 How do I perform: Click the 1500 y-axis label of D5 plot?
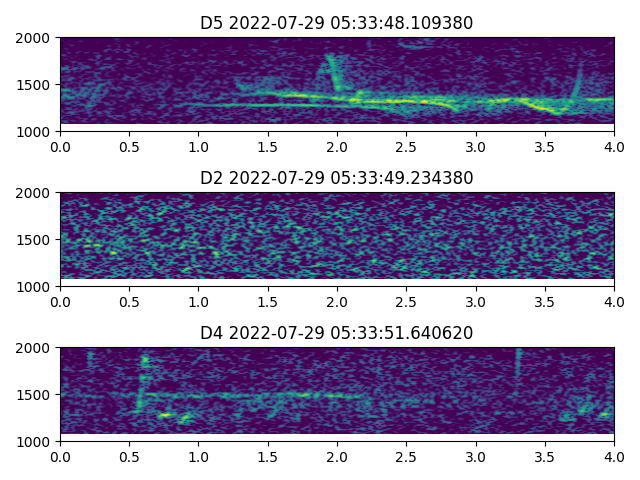click(36, 85)
